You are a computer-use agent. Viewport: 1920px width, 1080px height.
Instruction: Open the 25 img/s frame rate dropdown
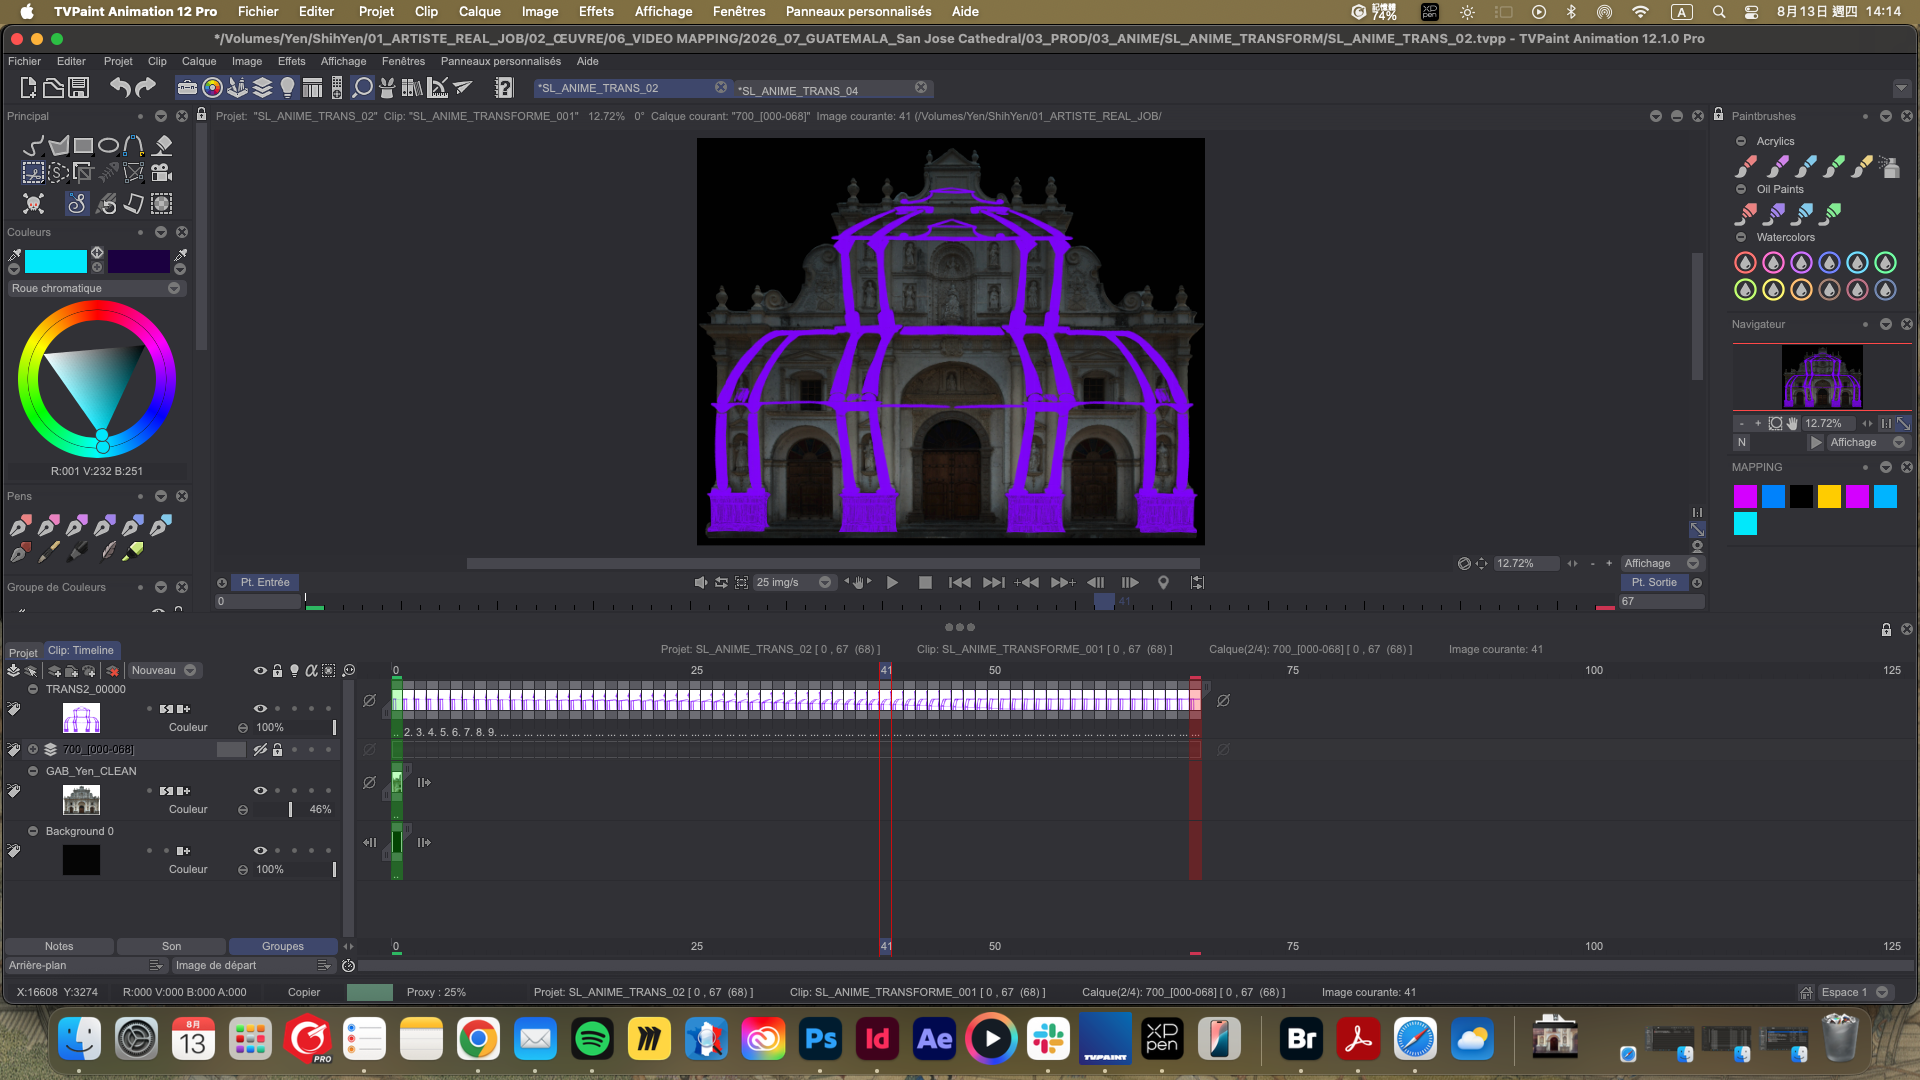pos(794,583)
